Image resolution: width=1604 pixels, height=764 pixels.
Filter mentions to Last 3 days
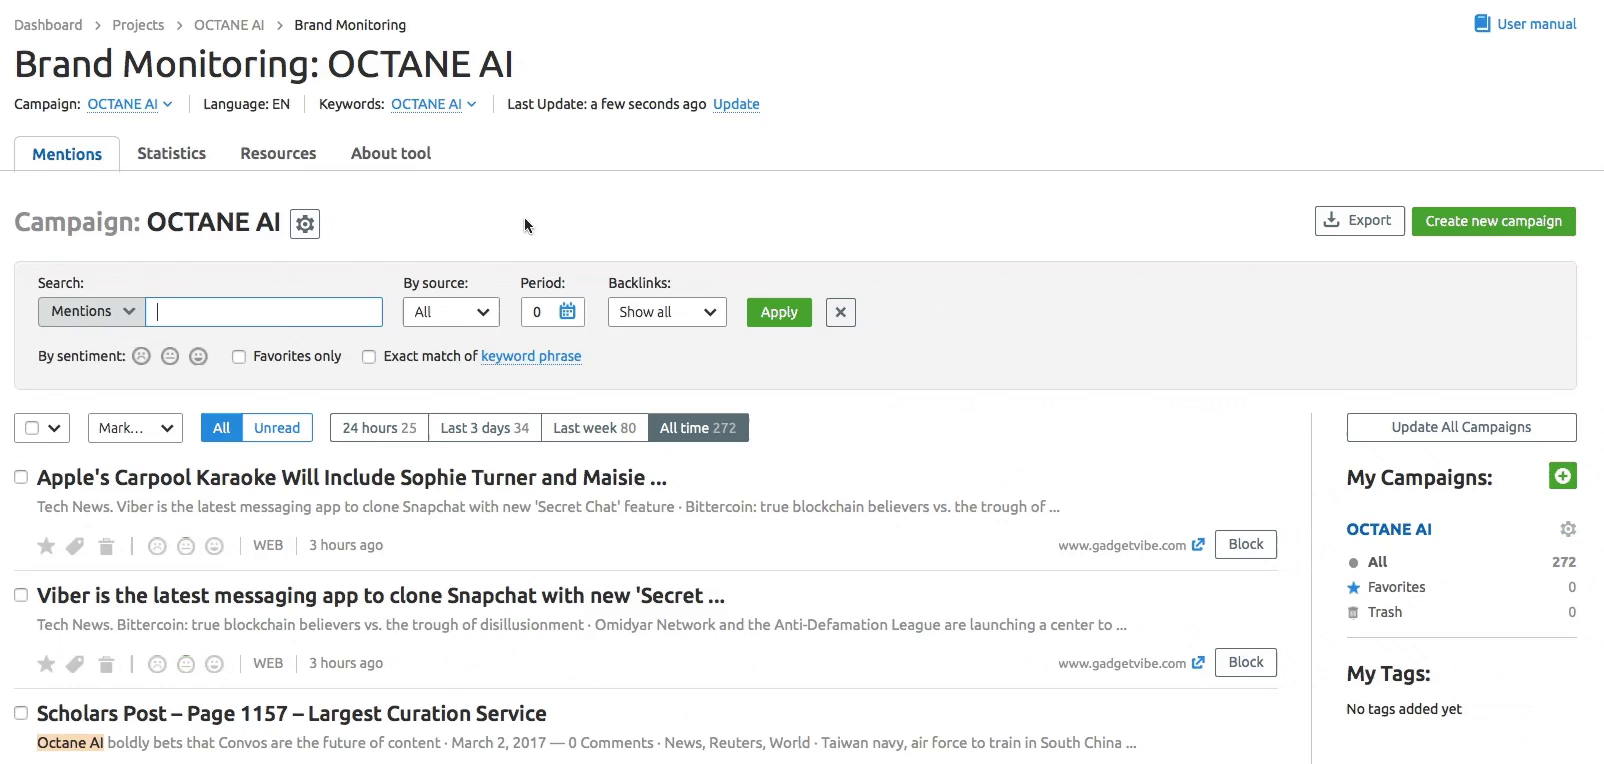click(x=485, y=428)
